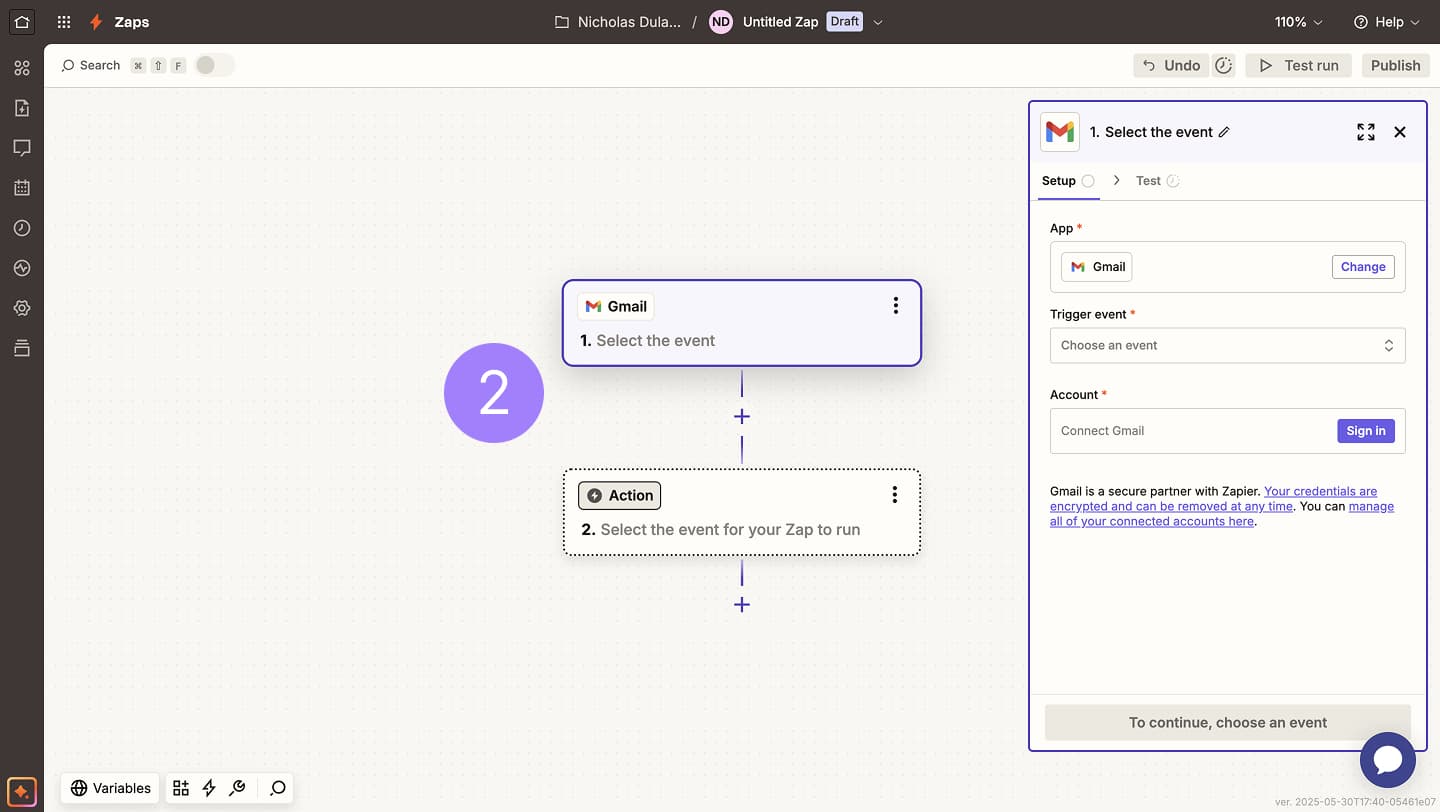
Task: Open the Help dropdown menu
Action: point(1386,22)
